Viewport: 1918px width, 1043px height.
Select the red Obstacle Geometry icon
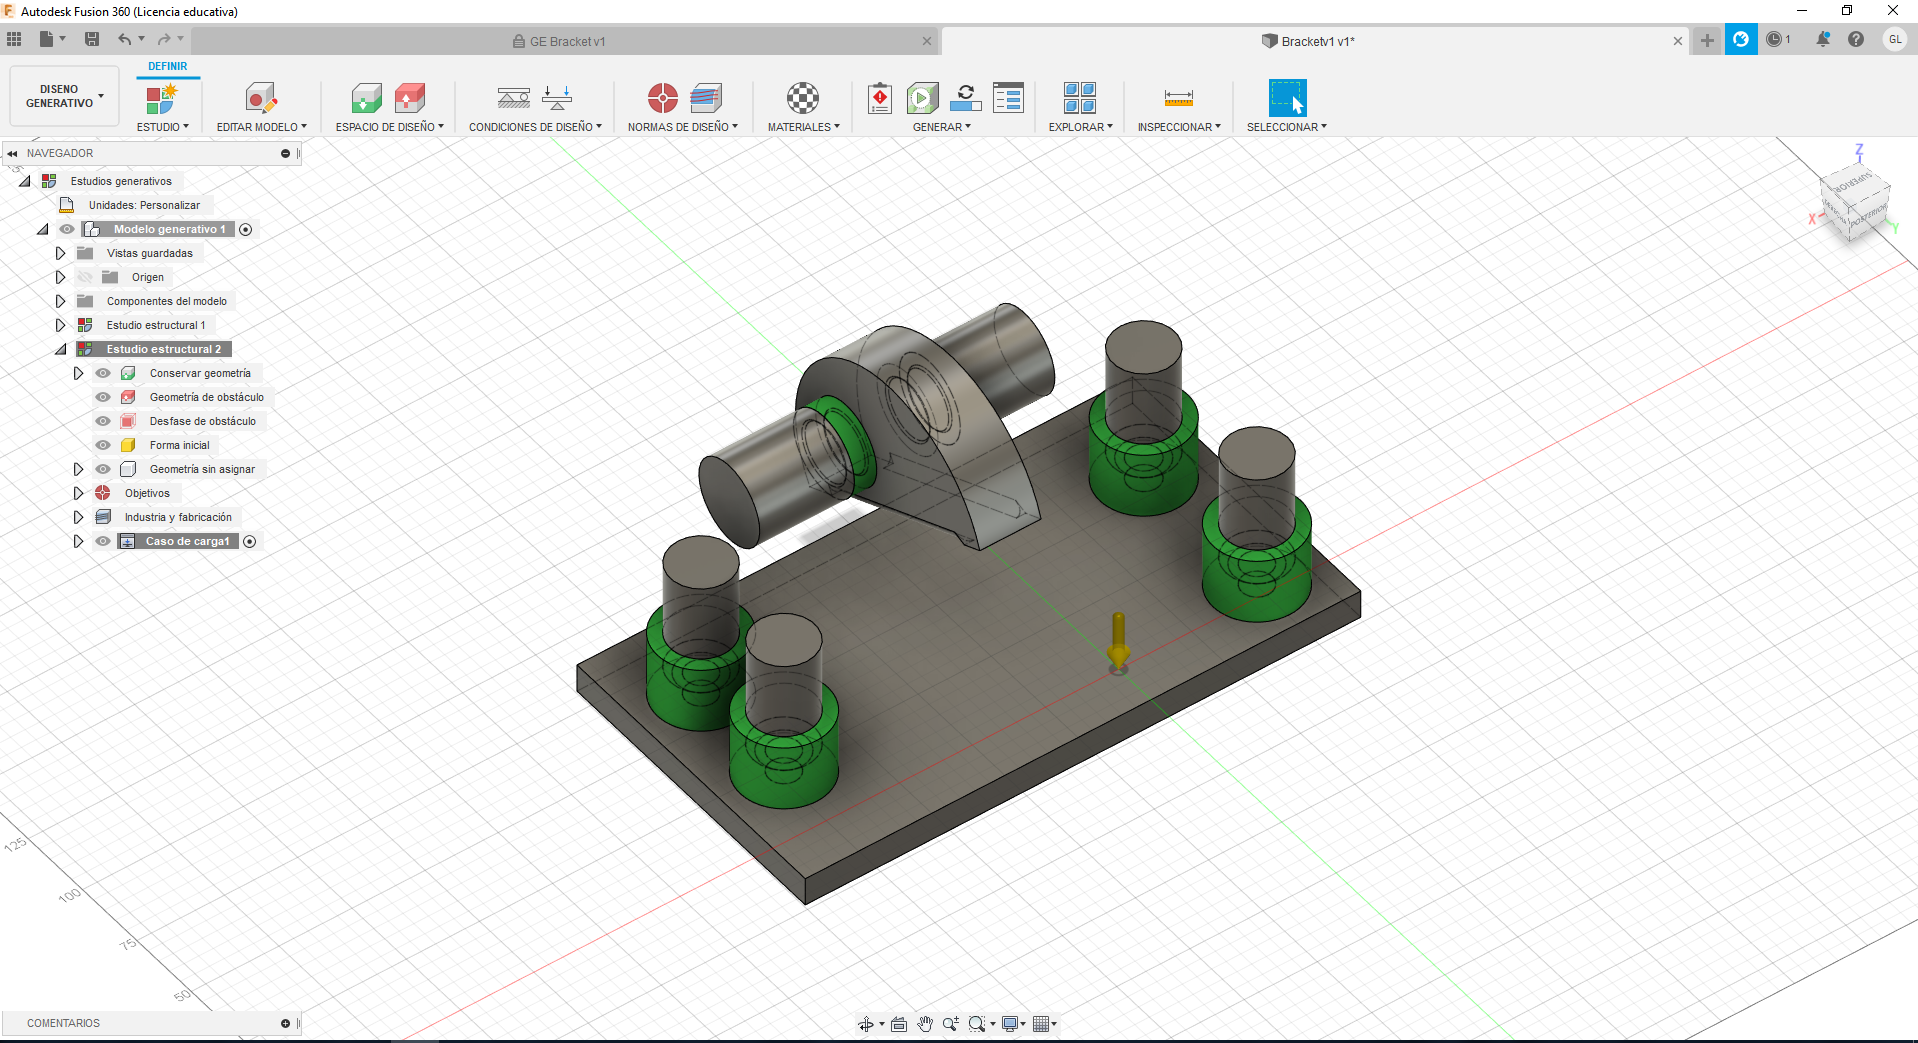click(x=410, y=98)
